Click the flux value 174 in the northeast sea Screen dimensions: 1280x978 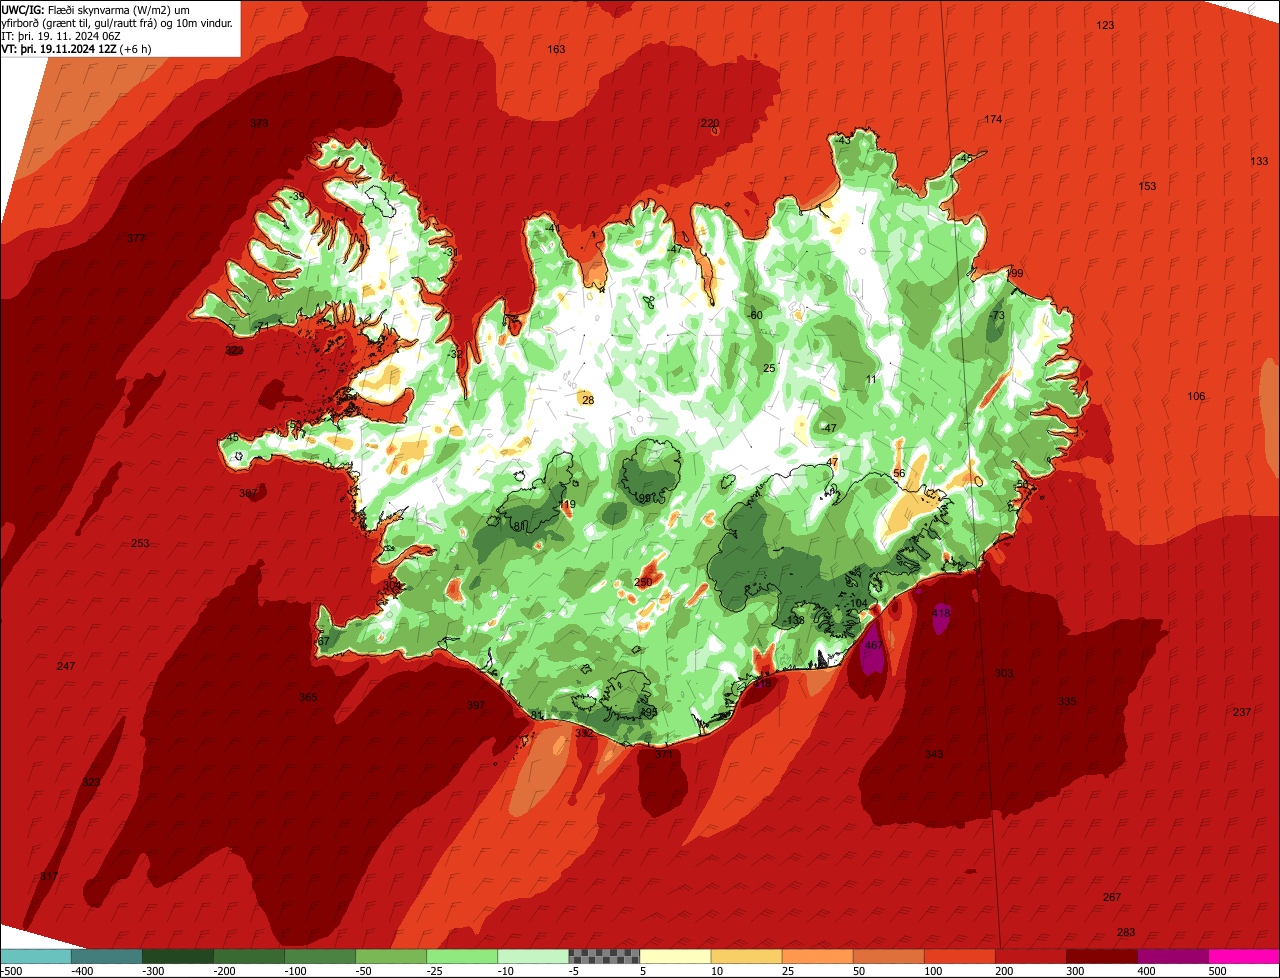coord(993,120)
